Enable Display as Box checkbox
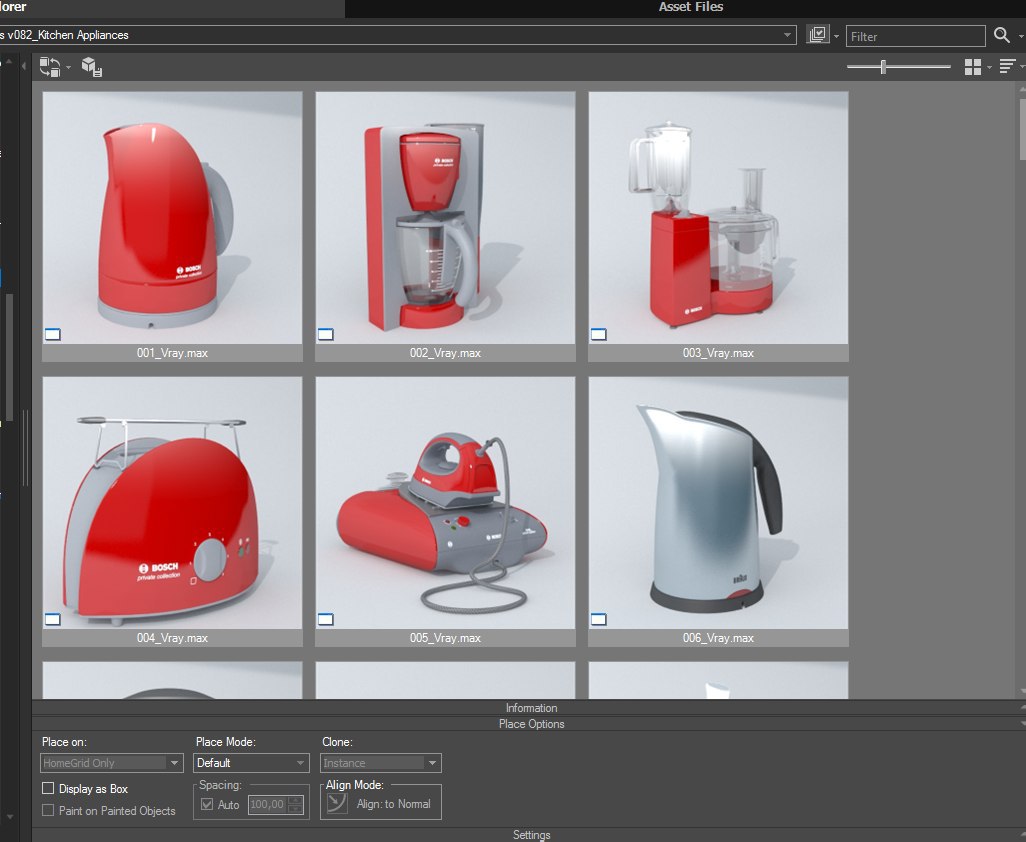The image size is (1026, 842). pyautogui.click(x=48, y=788)
